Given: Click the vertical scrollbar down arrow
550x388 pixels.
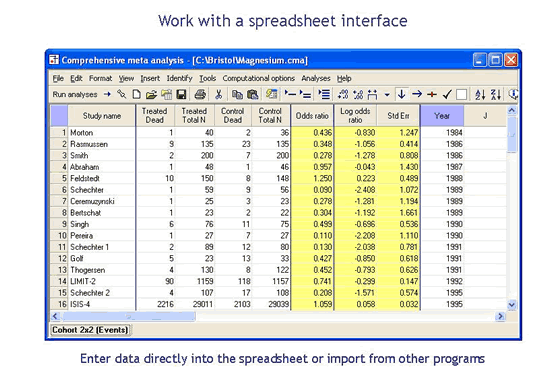Looking at the screenshot, I should point(512,305).
